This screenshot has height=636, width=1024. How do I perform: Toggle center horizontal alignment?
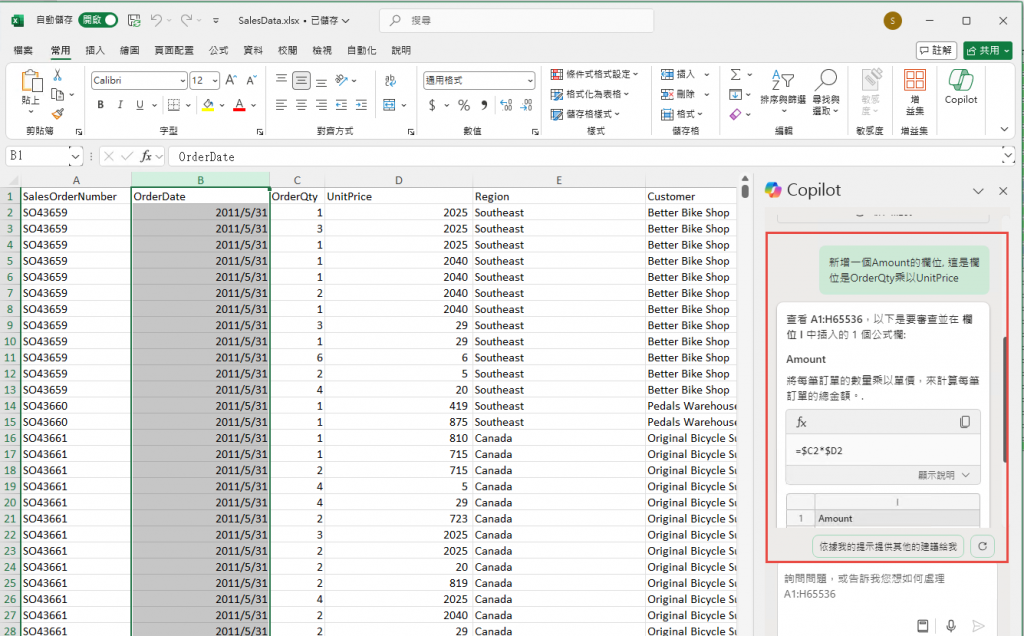[x=301, y=104]
